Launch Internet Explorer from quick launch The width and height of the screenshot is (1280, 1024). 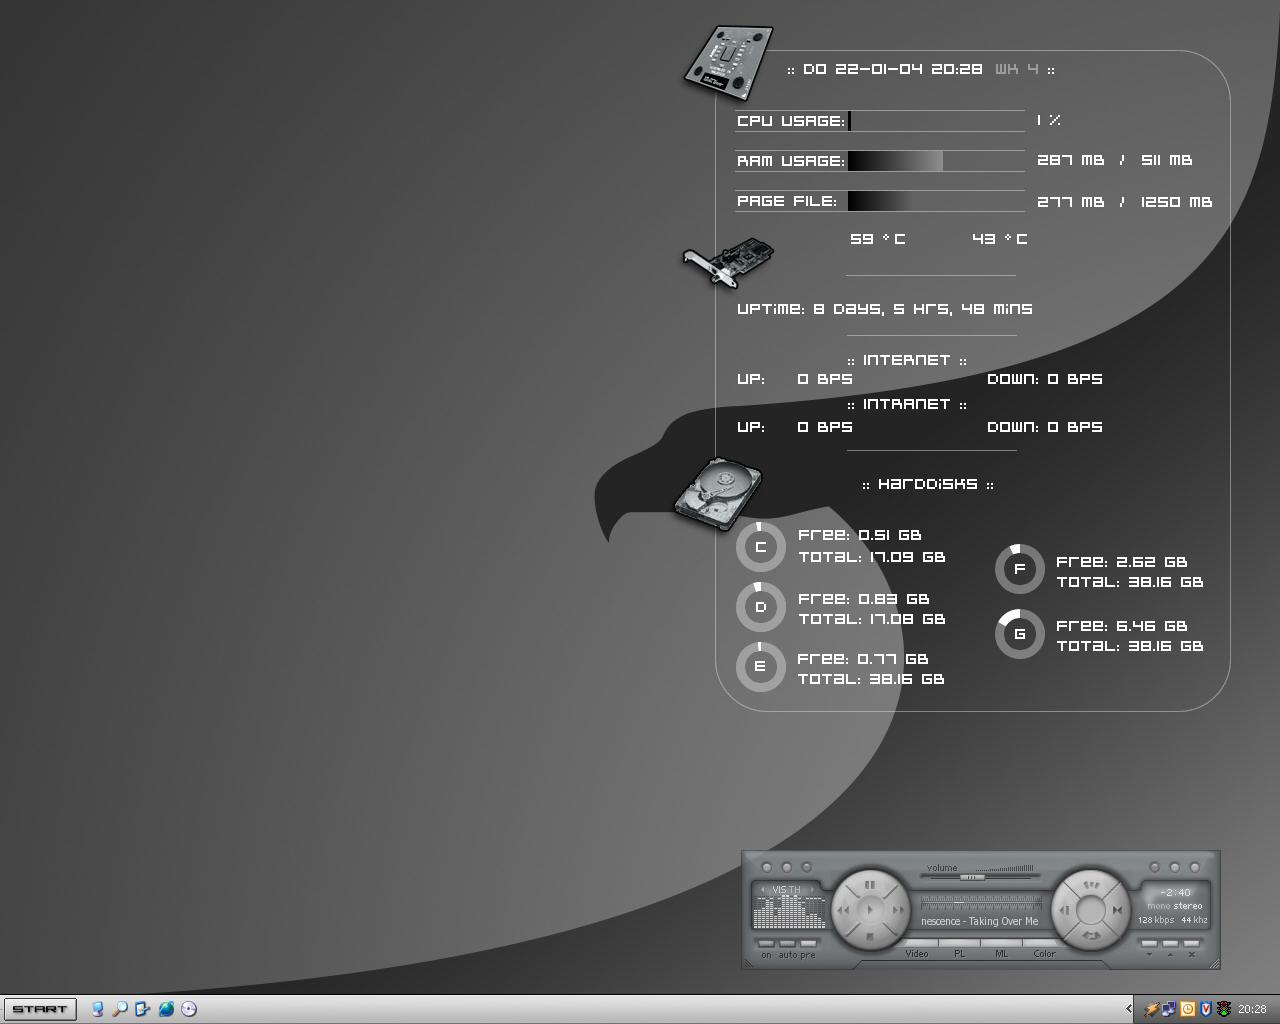[x=166, y=1009]
